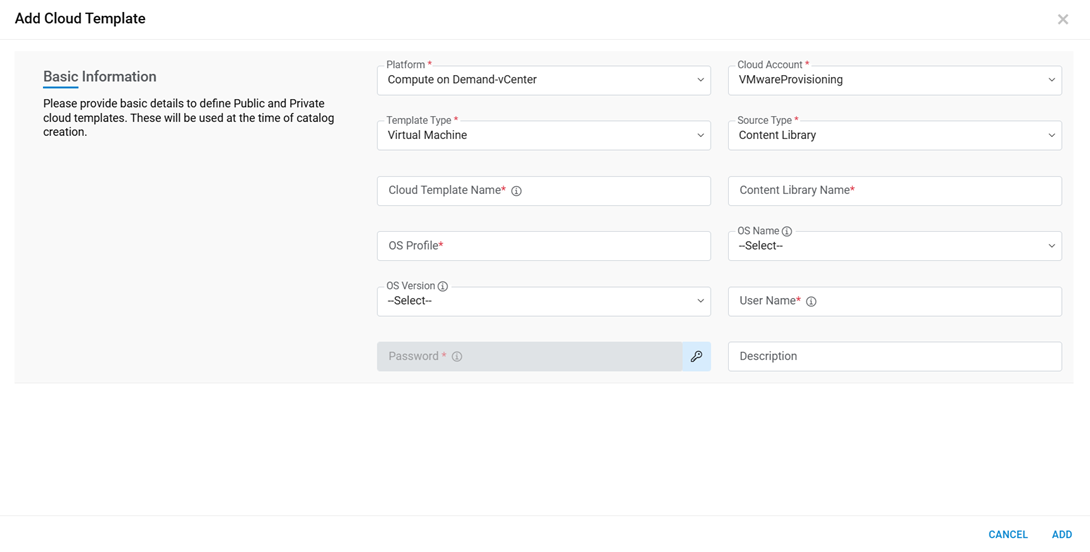Click info icon next to Cloud Template Name

click(x=516, y=190)
